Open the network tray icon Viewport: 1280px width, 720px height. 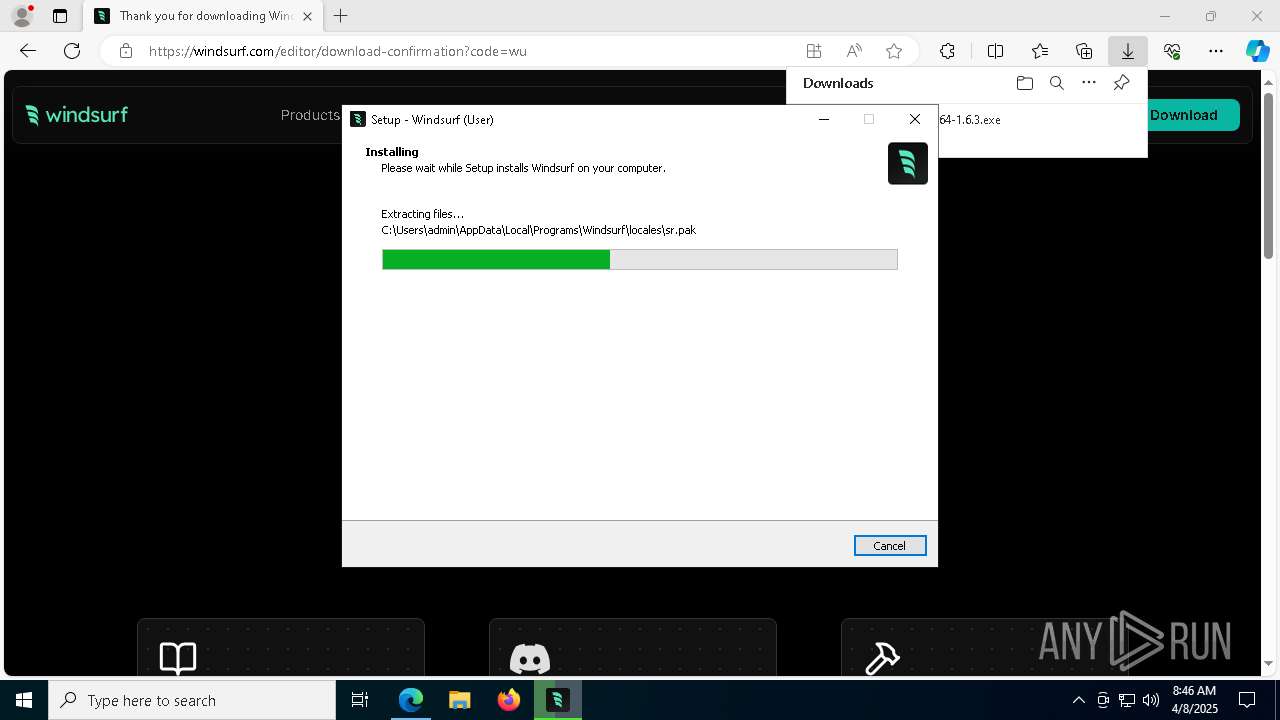pos(1127,700)
